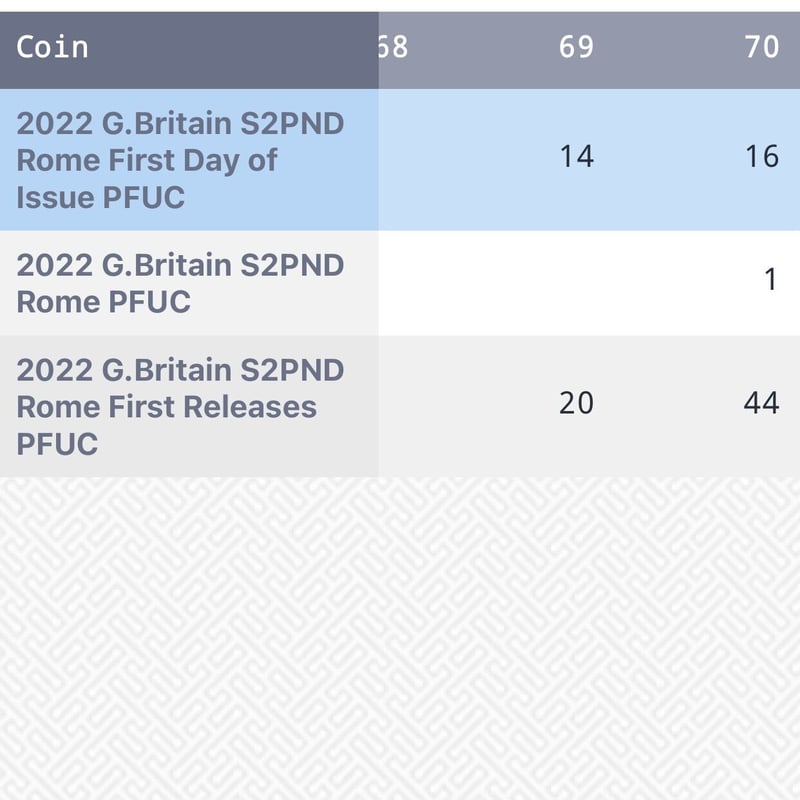The width and height of the screenshot is (800, 800).
Task: Select the 70 grade column header
Action: (761, 47)
